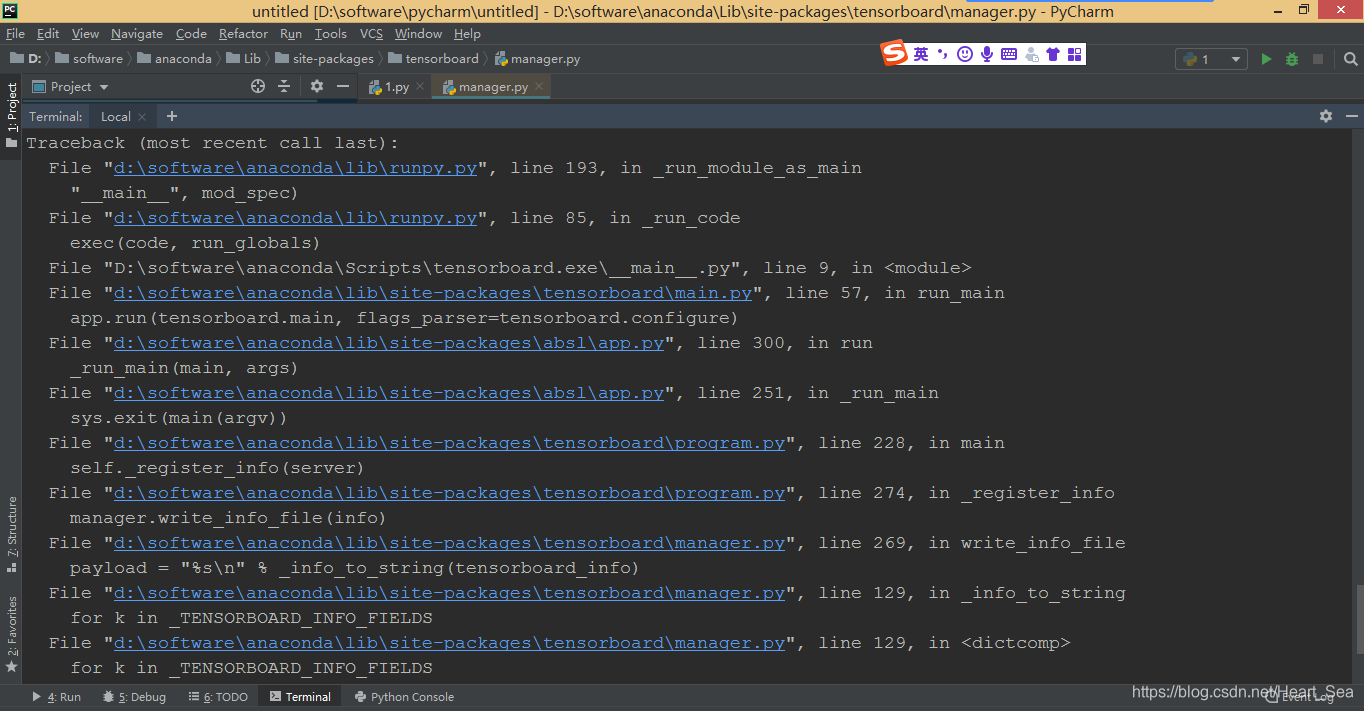This screenshot has width=1364, height=711.
Task: Click the grey Stop button in toolbar
Action: pyautogui.click(x=1318, y=59)
